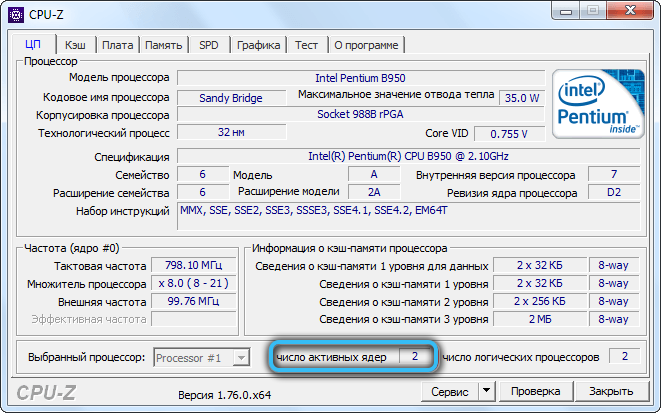Click the Intel Pentium B950 model field
Image resolution: width=661 pixels, height=413 pixels.
(x=360, y=78)
